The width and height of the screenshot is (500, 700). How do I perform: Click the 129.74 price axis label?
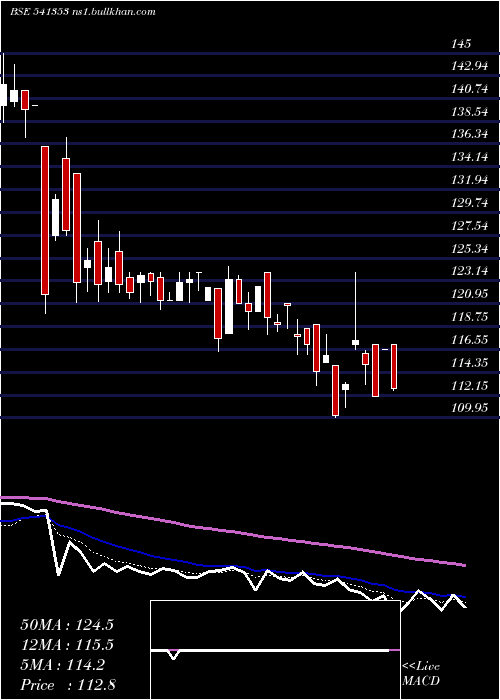(x=470, y=203)
